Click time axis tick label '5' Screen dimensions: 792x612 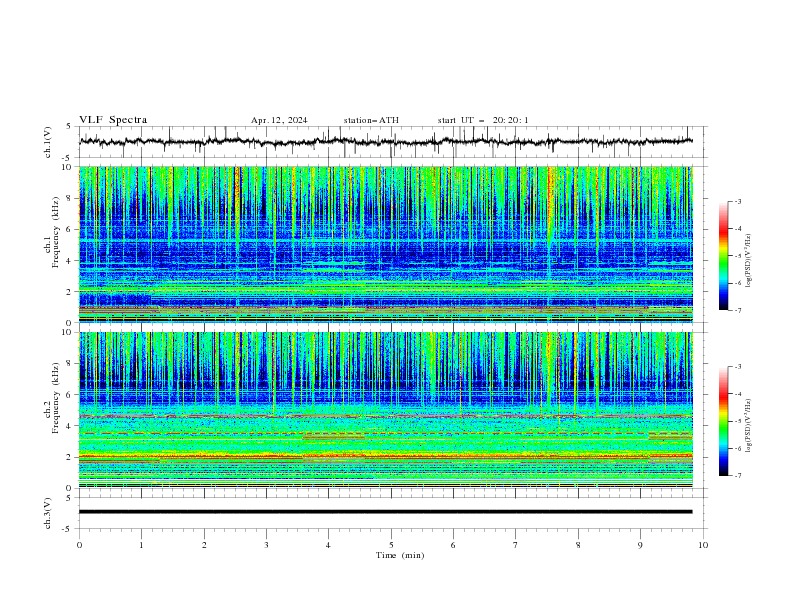tap(391, 545)
